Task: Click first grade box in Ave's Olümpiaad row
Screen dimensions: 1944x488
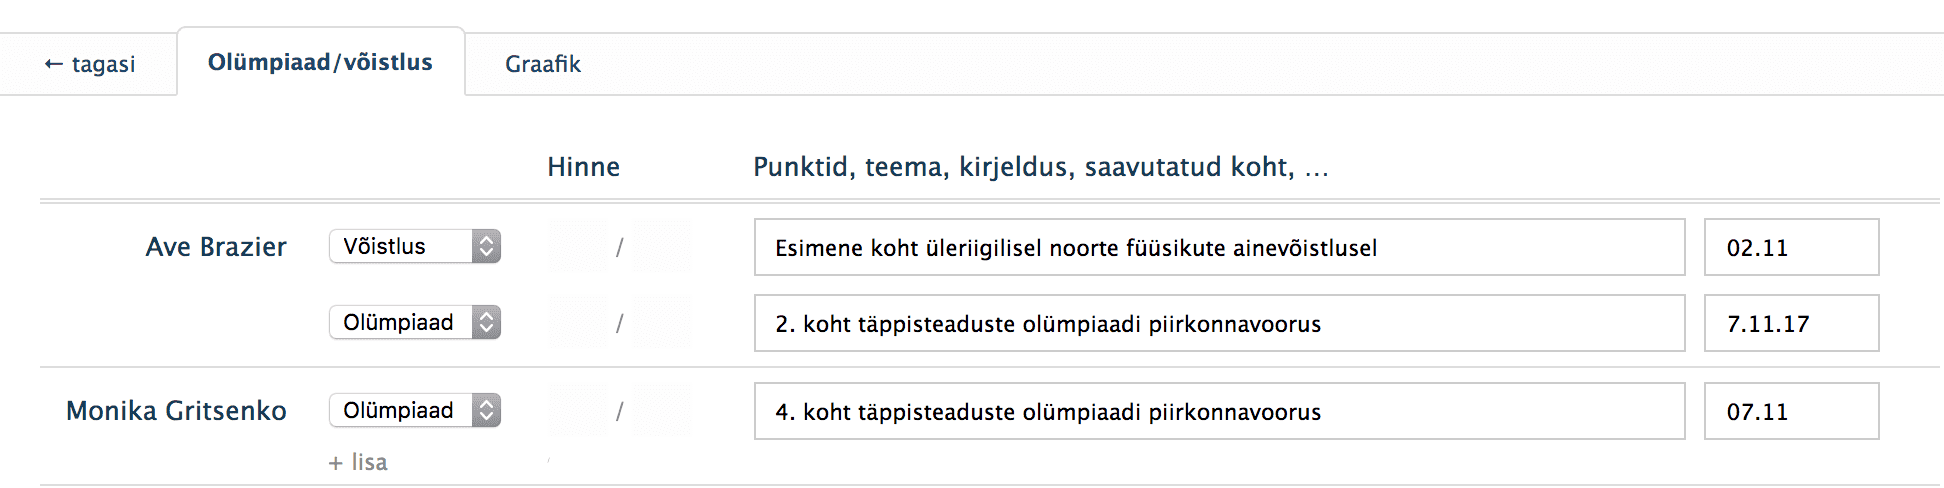Action: coord(578,322)
